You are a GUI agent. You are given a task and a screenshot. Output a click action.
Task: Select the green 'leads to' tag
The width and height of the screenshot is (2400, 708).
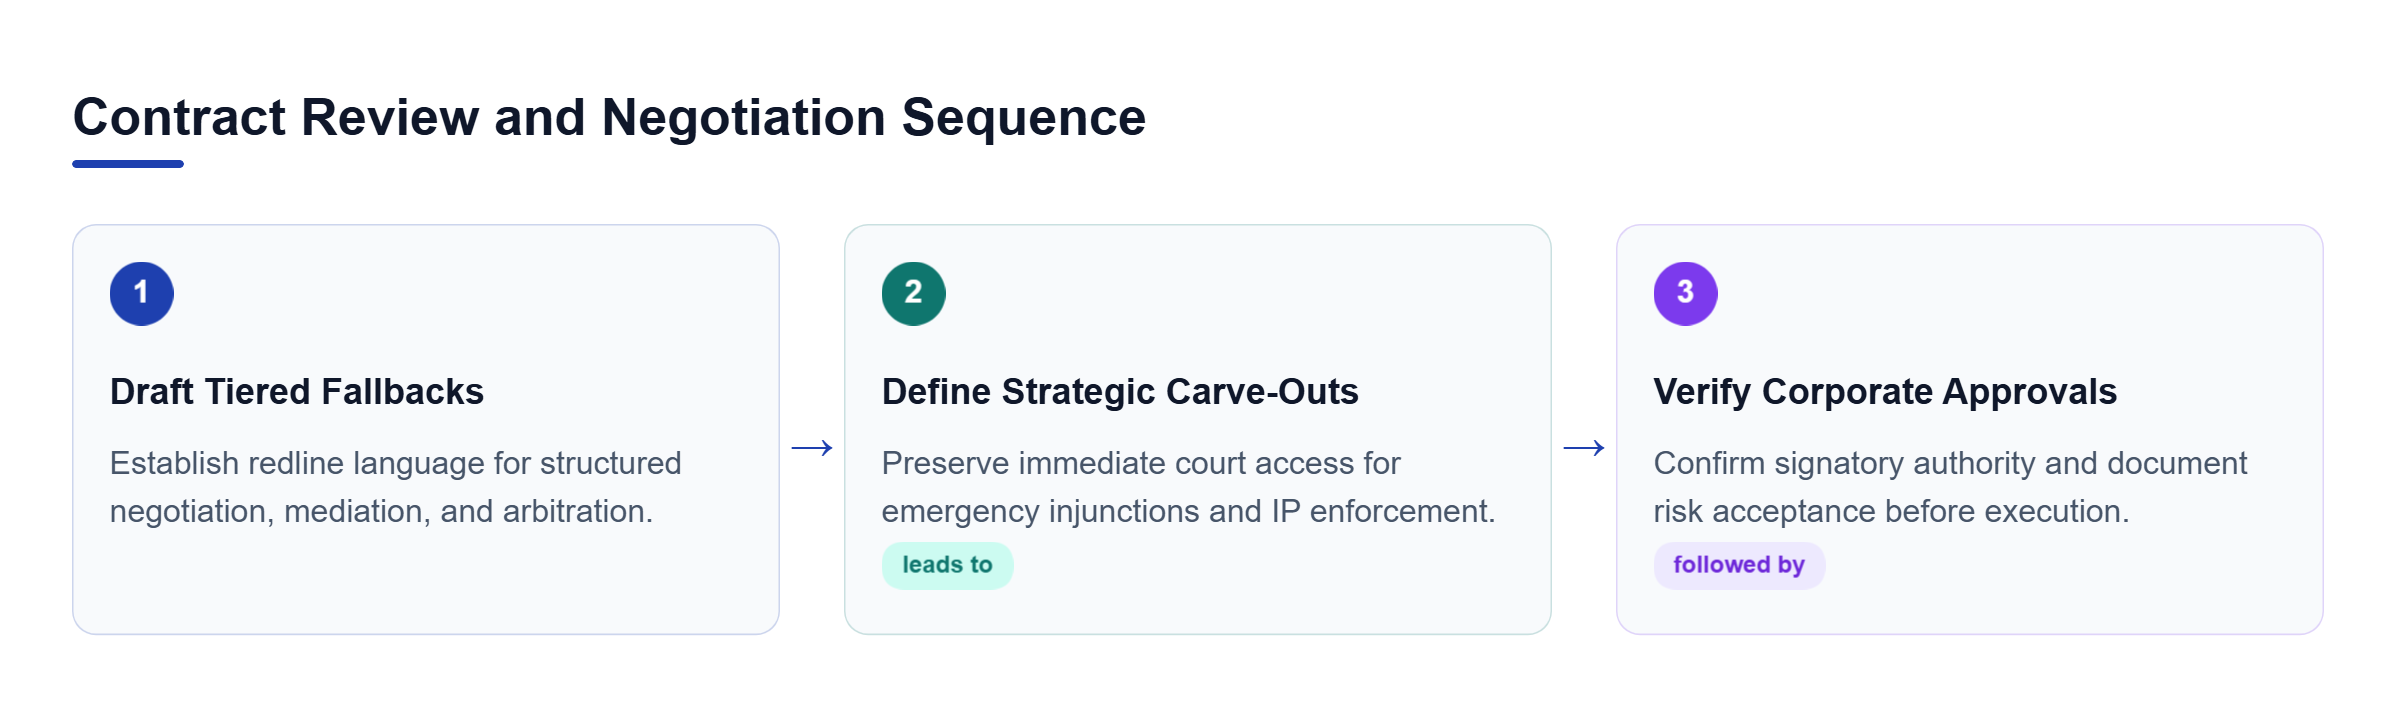coord(947,565)
